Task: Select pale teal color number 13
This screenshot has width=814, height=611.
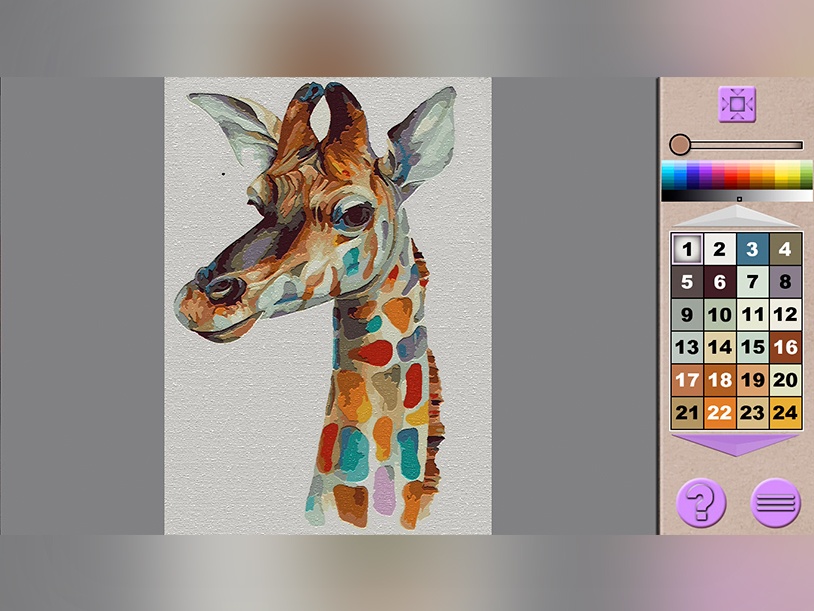Action: (x=687, y=347)
